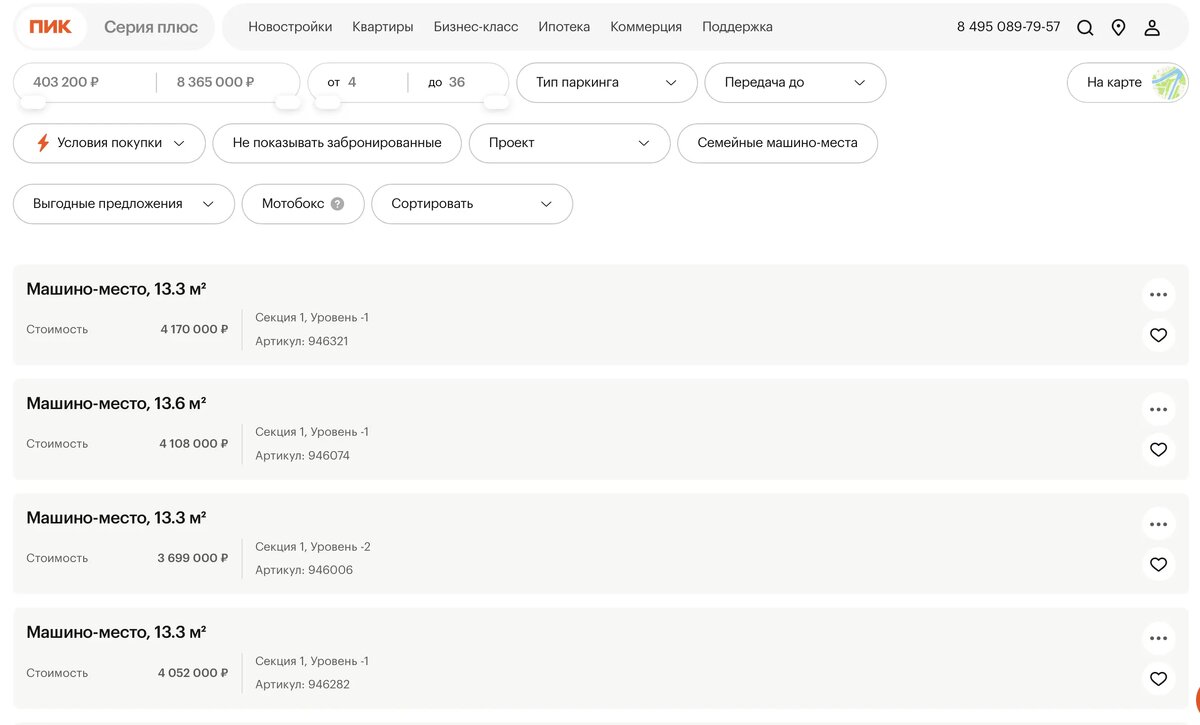Expand the Передача до dropdown
The height and width of the screenshot is (725, 1200).
795,83
